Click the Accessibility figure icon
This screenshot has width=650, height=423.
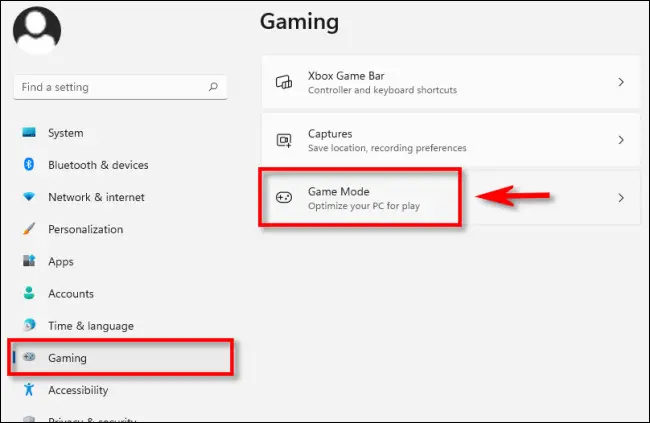point(29,390)
